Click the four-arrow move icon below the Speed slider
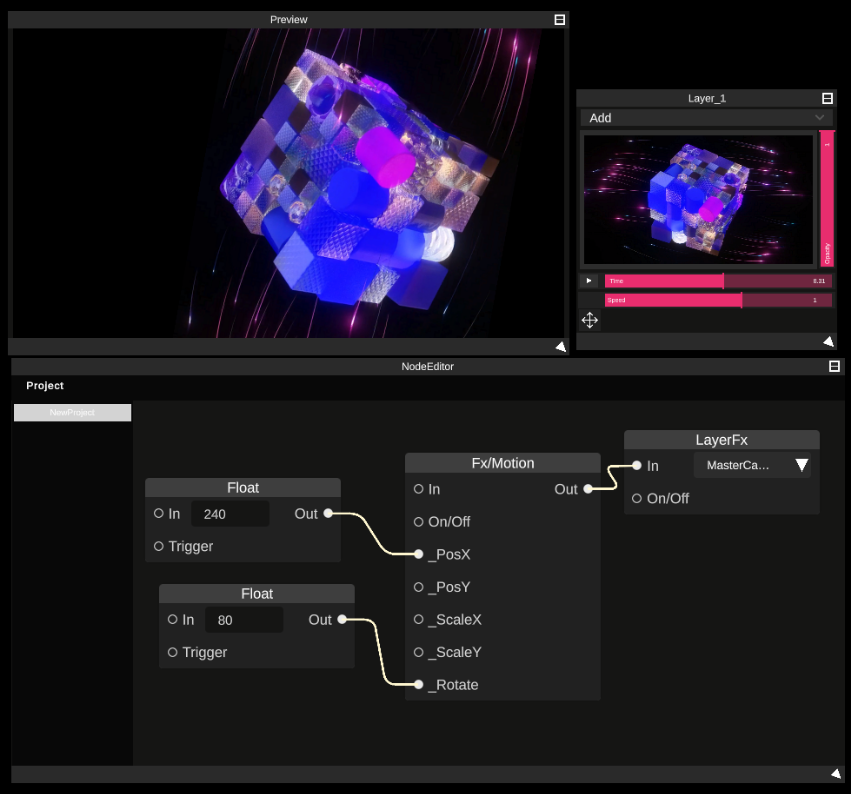The image size is (851, 794). click(x=589, y=321)
